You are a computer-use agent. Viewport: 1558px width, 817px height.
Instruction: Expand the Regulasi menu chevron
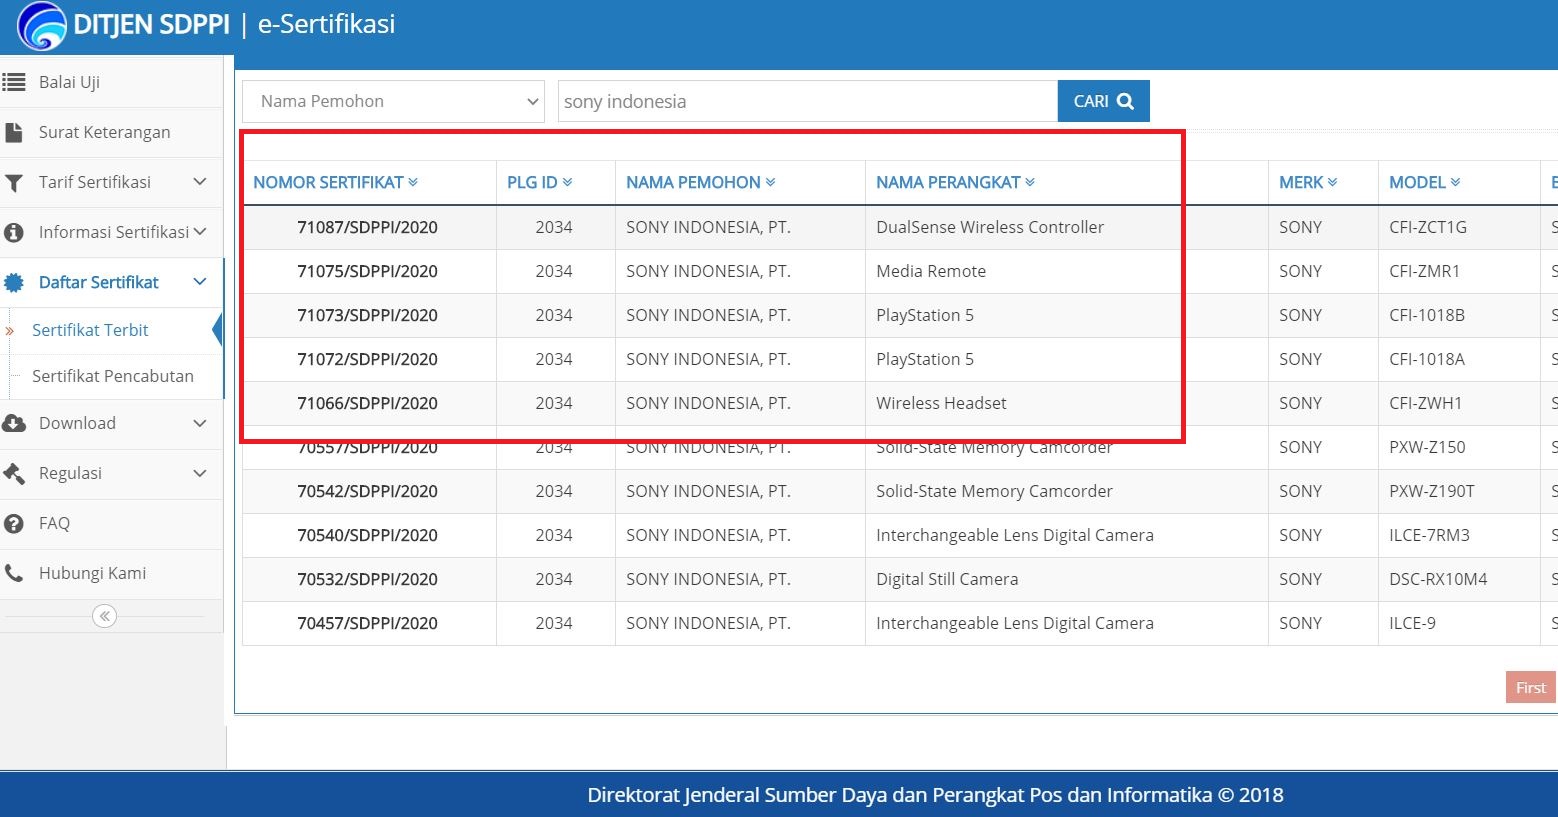click(200, 473)
